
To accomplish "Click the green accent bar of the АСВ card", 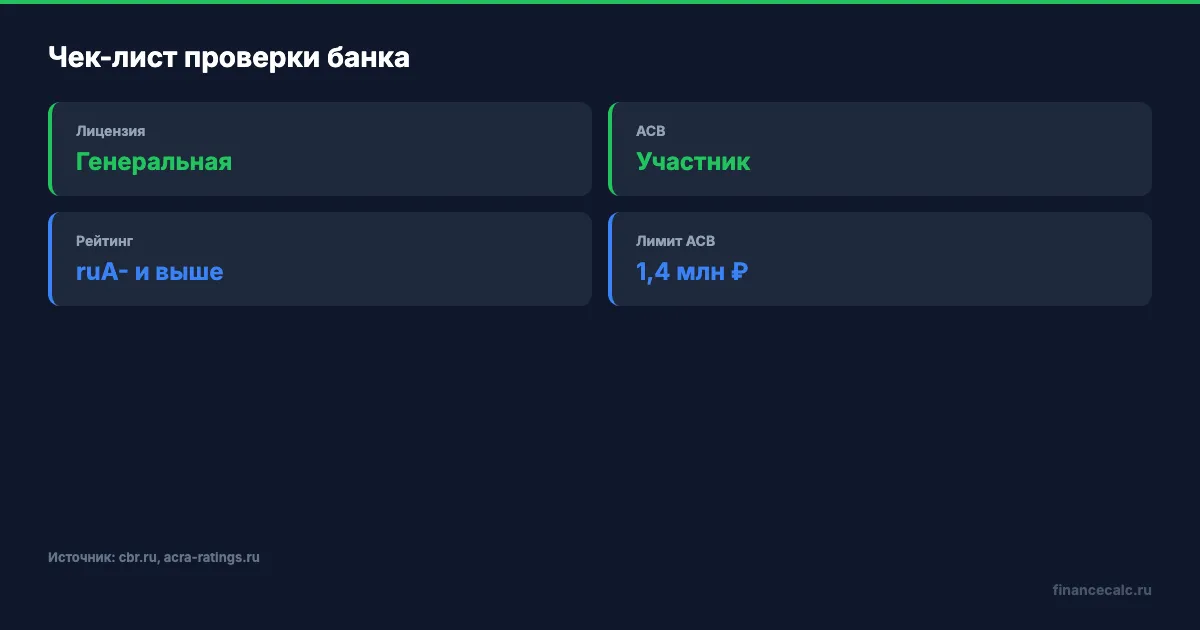I will point(610,149).
